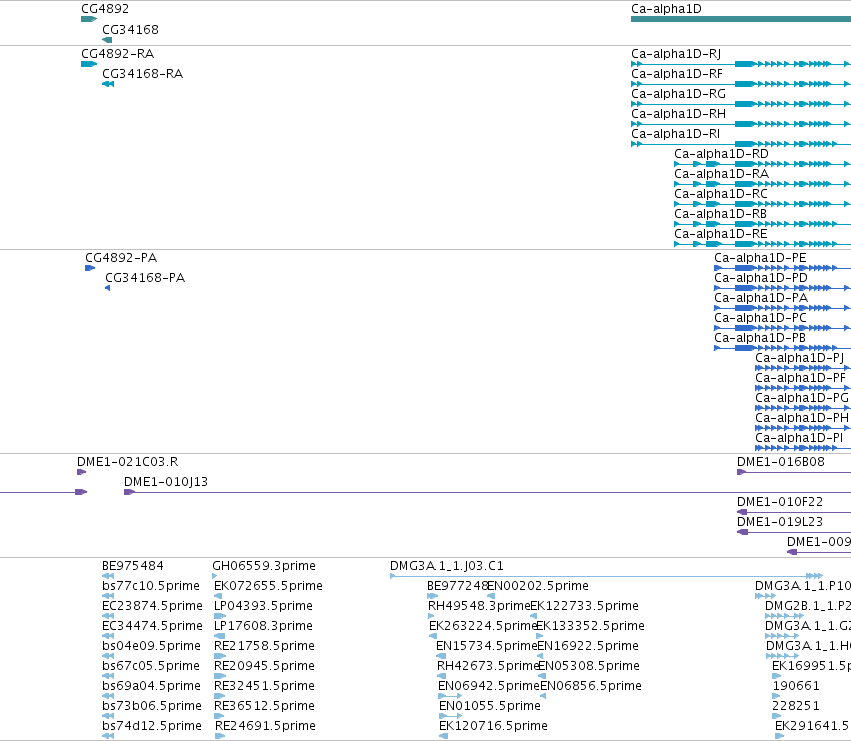Viewport: 851px width, 741px height.
Task: Select the Ca-alpha1D-RD transcript label
Action: click(x=721, y=154)
